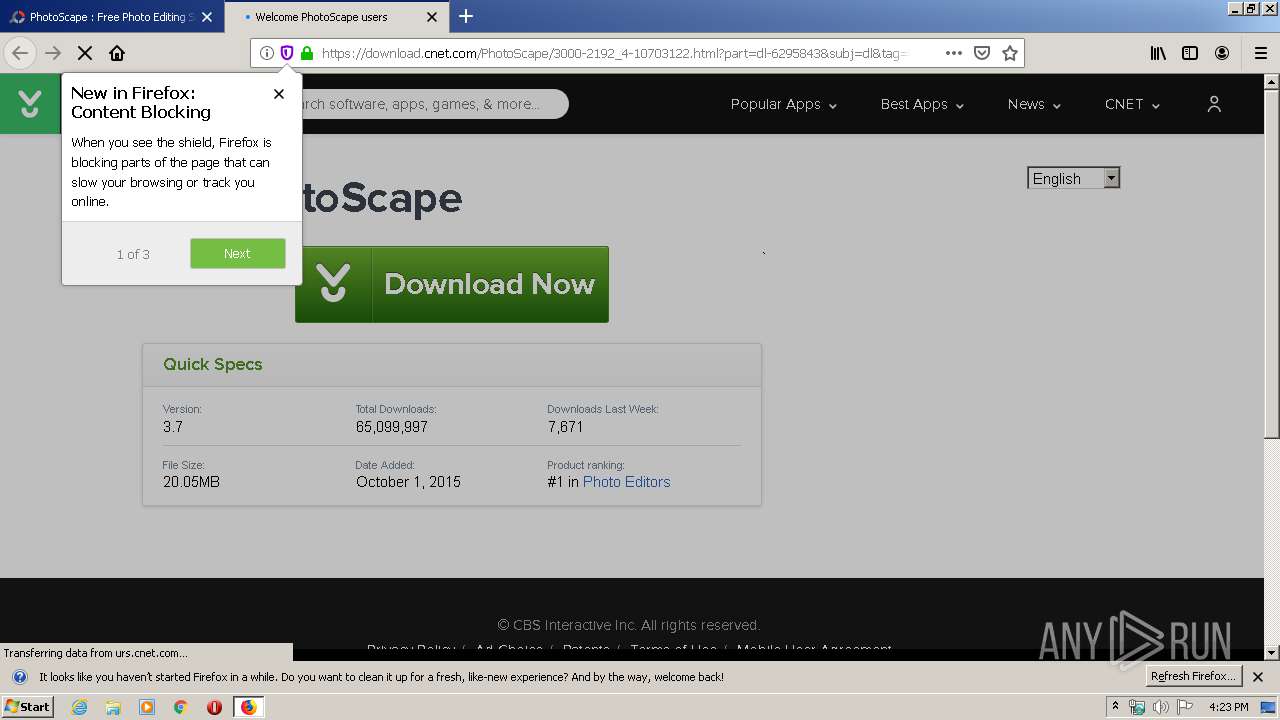1280x720 pixels.
Task: Click file size value 20.05MB
Action: pos(191,482)
